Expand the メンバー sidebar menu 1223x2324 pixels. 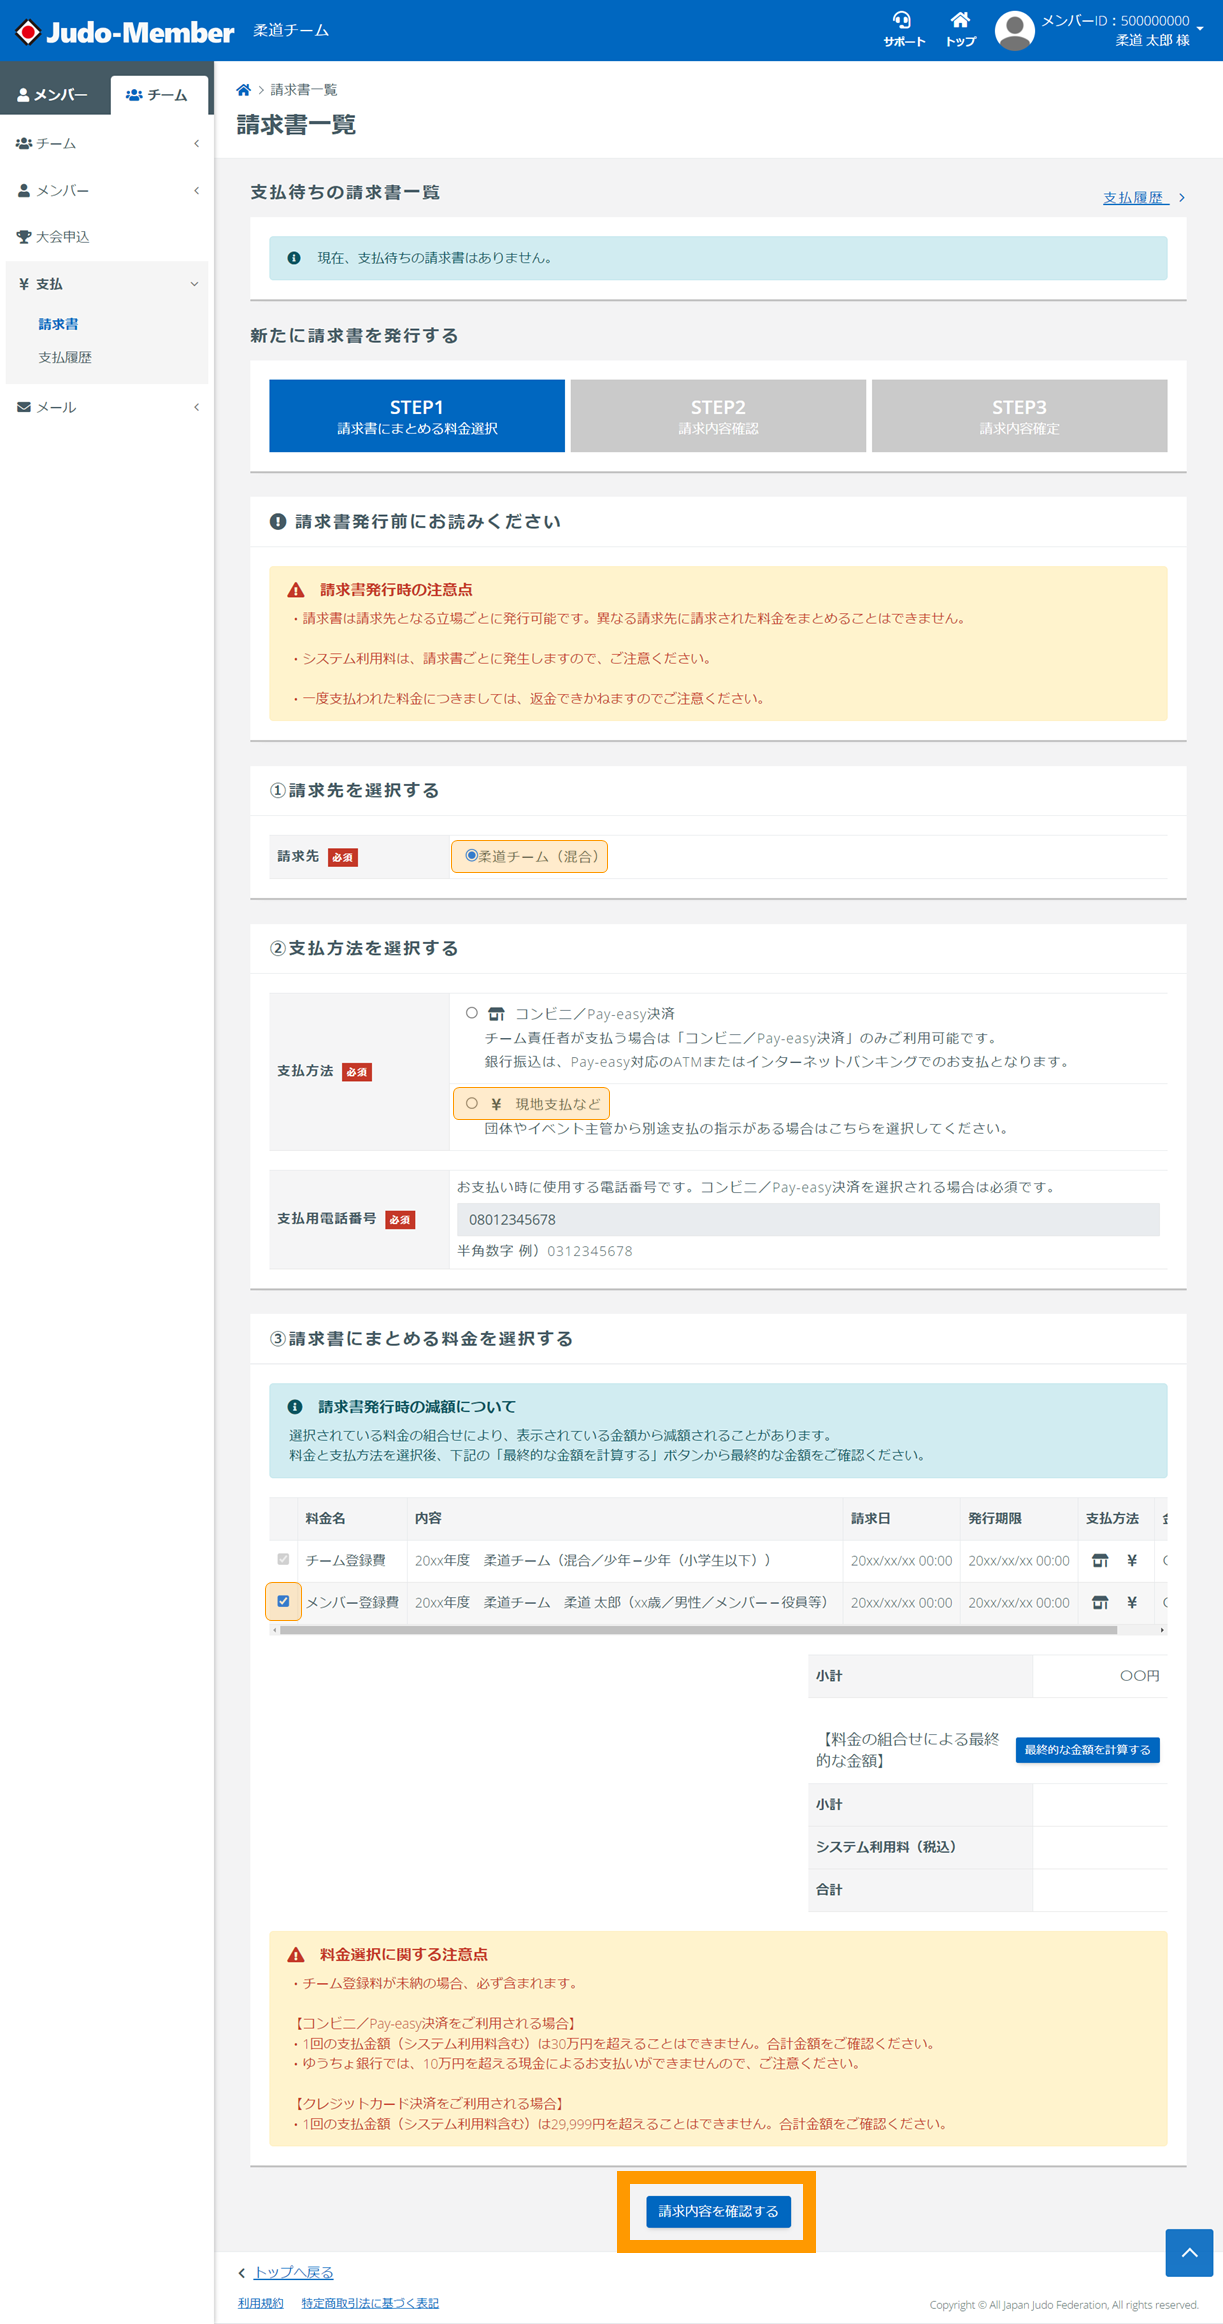(196, 190)
